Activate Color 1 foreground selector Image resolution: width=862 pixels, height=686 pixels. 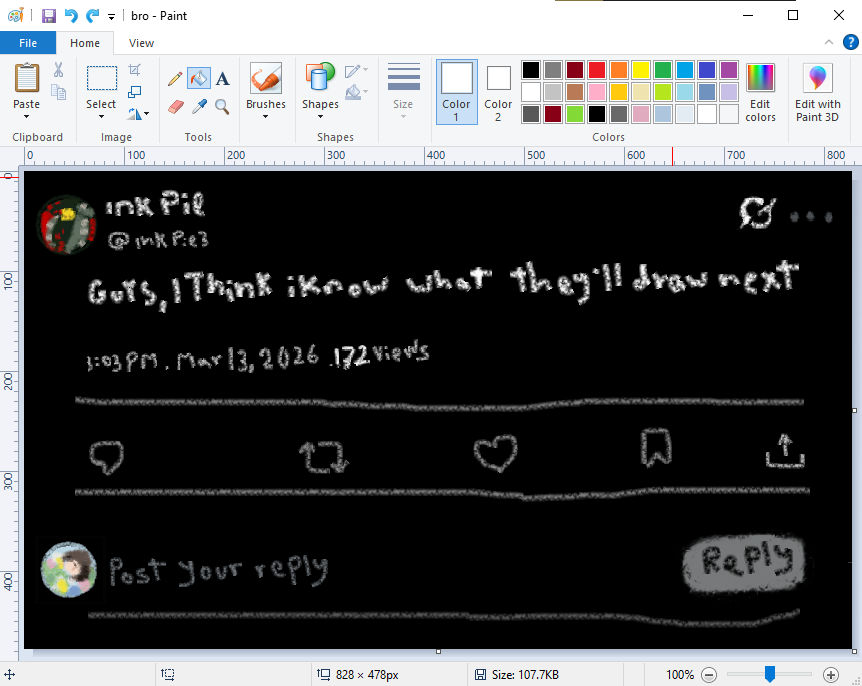(x=456, y=92)
